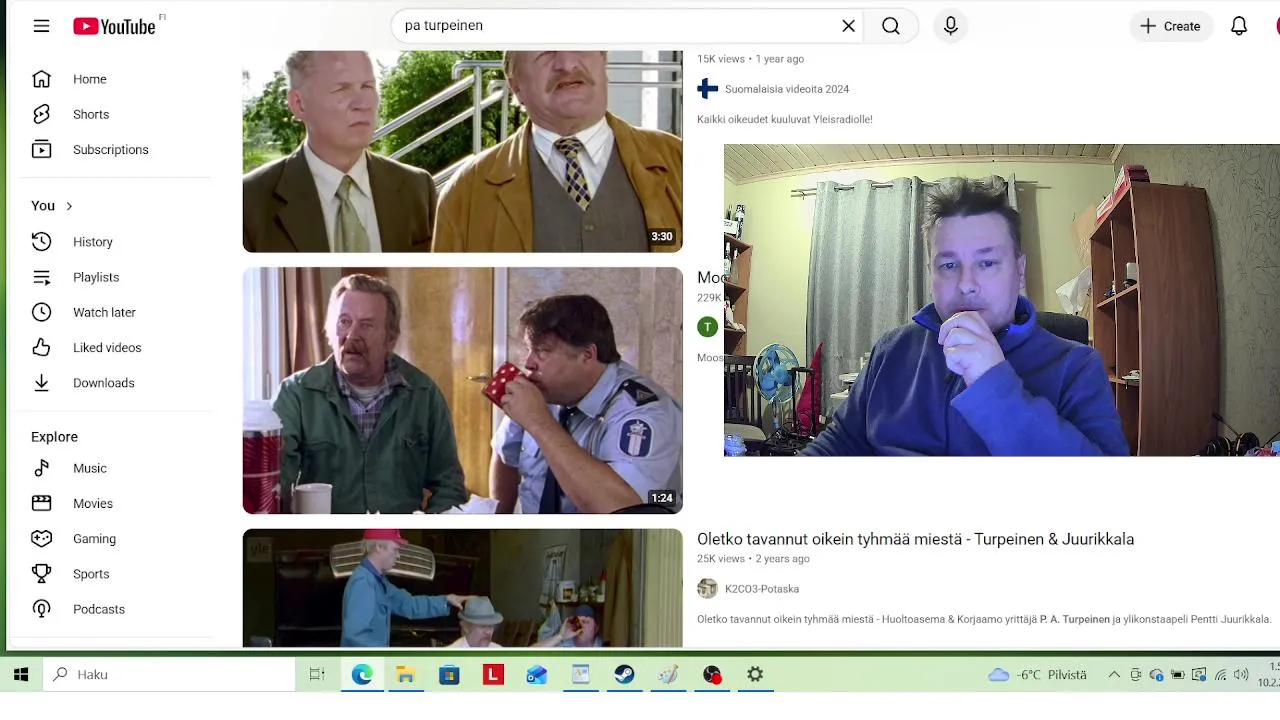Click the Podcasts icon
Viewport: 1280px width, 720px height.
coord(41,609)
